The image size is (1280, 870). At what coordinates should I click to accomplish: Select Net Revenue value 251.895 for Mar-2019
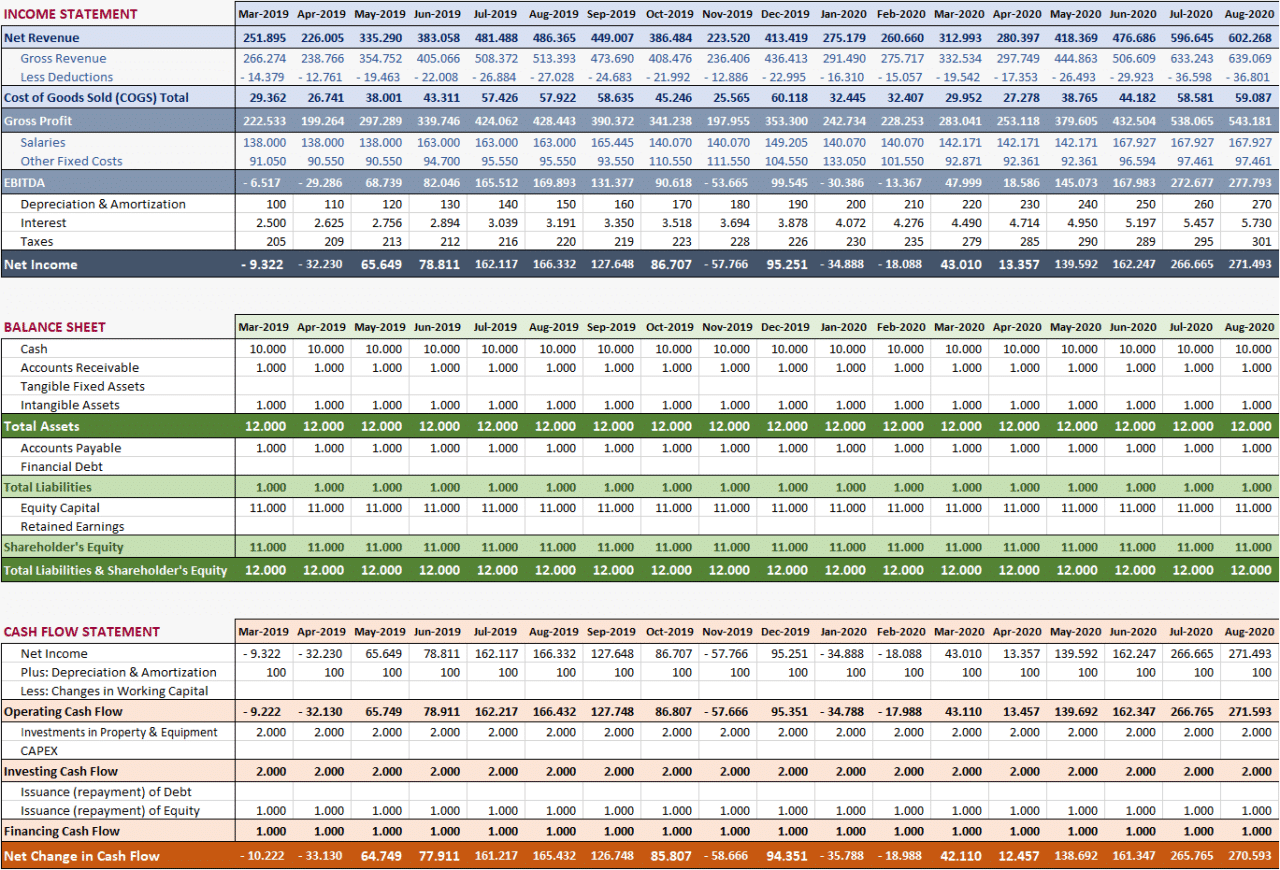coord(265,38)
